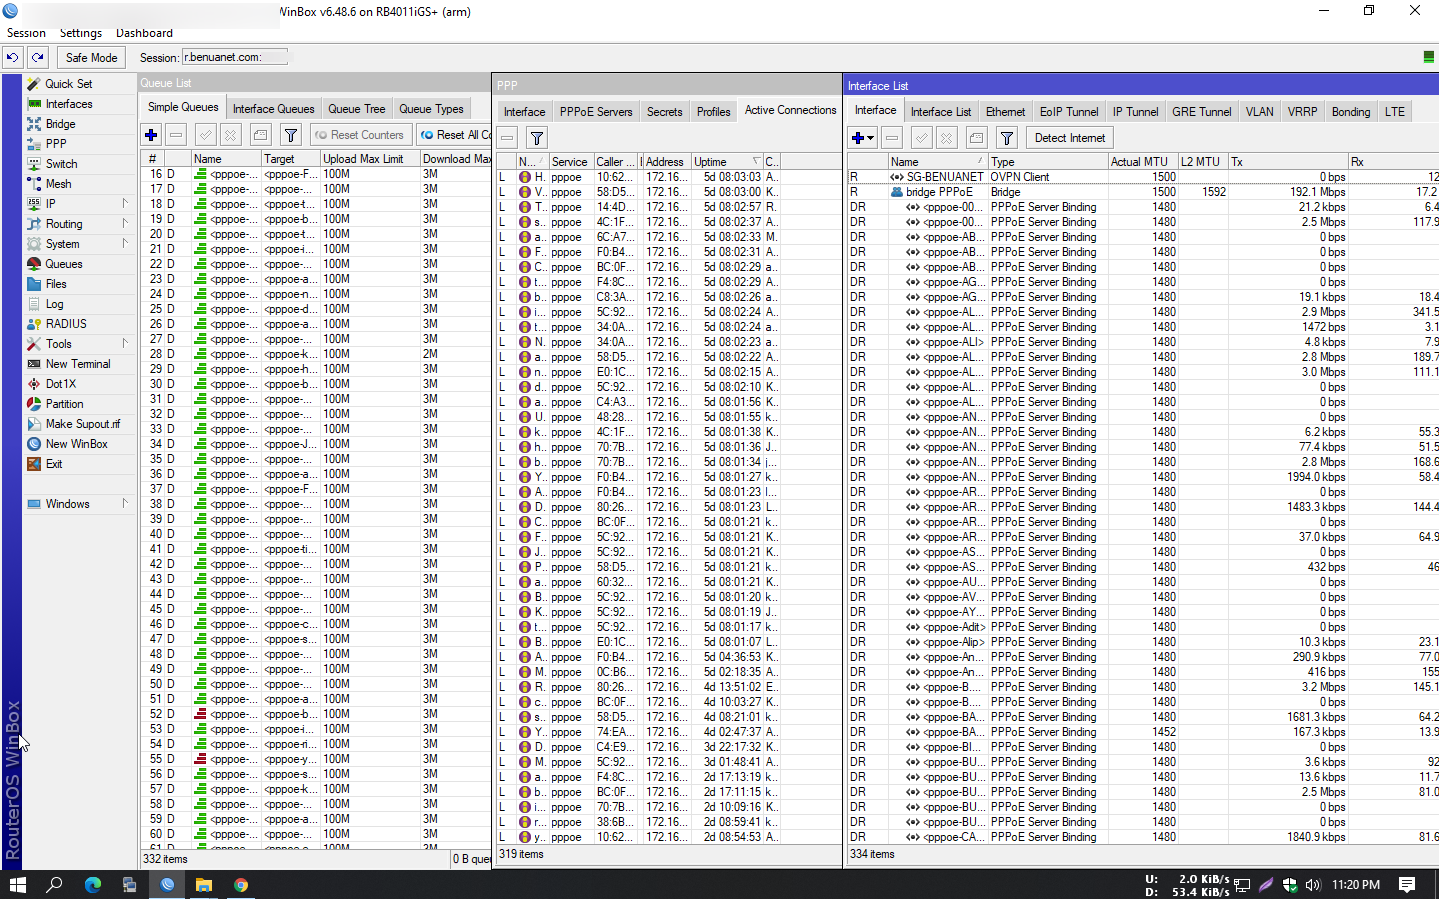1439x899 pixels.
Task: Switch to Queue Types tab
Action: (431, 109)
